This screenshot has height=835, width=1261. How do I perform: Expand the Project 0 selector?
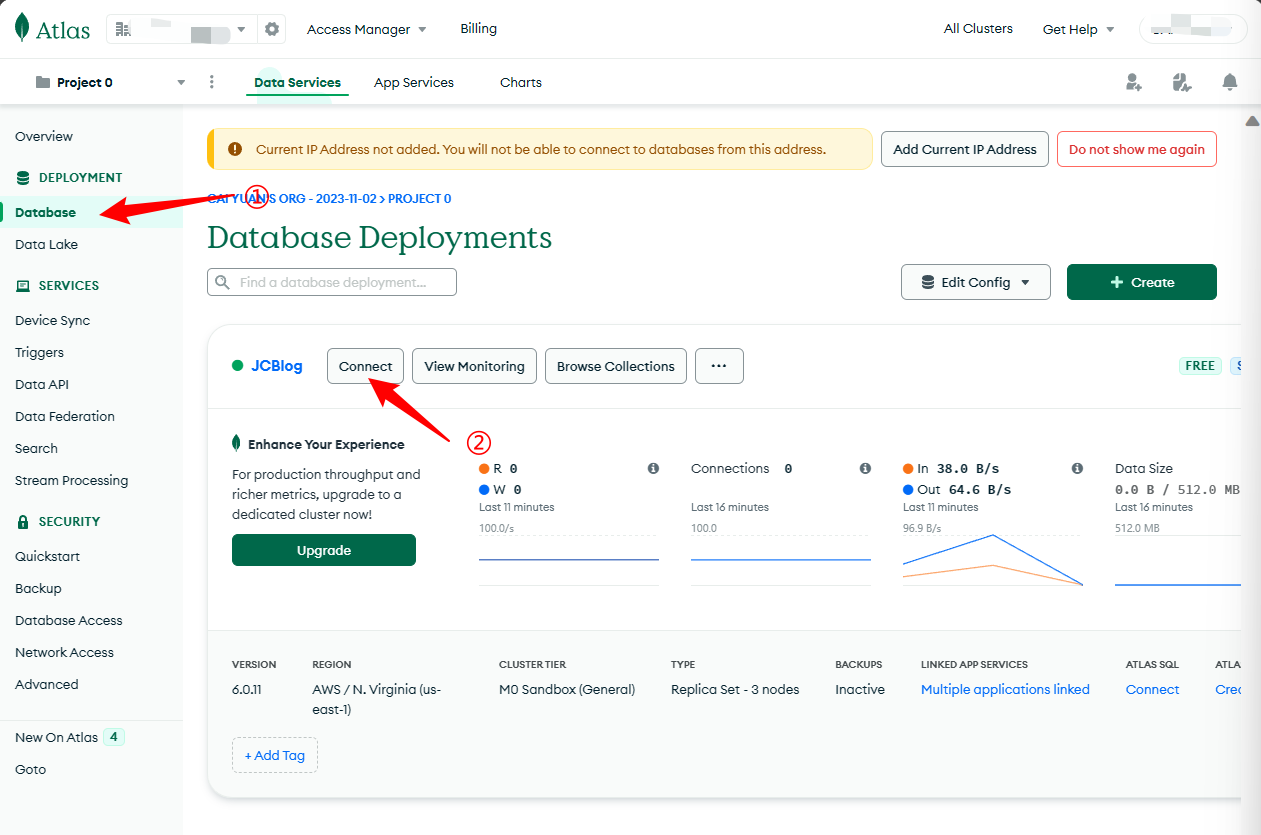(x=181, y=82)
